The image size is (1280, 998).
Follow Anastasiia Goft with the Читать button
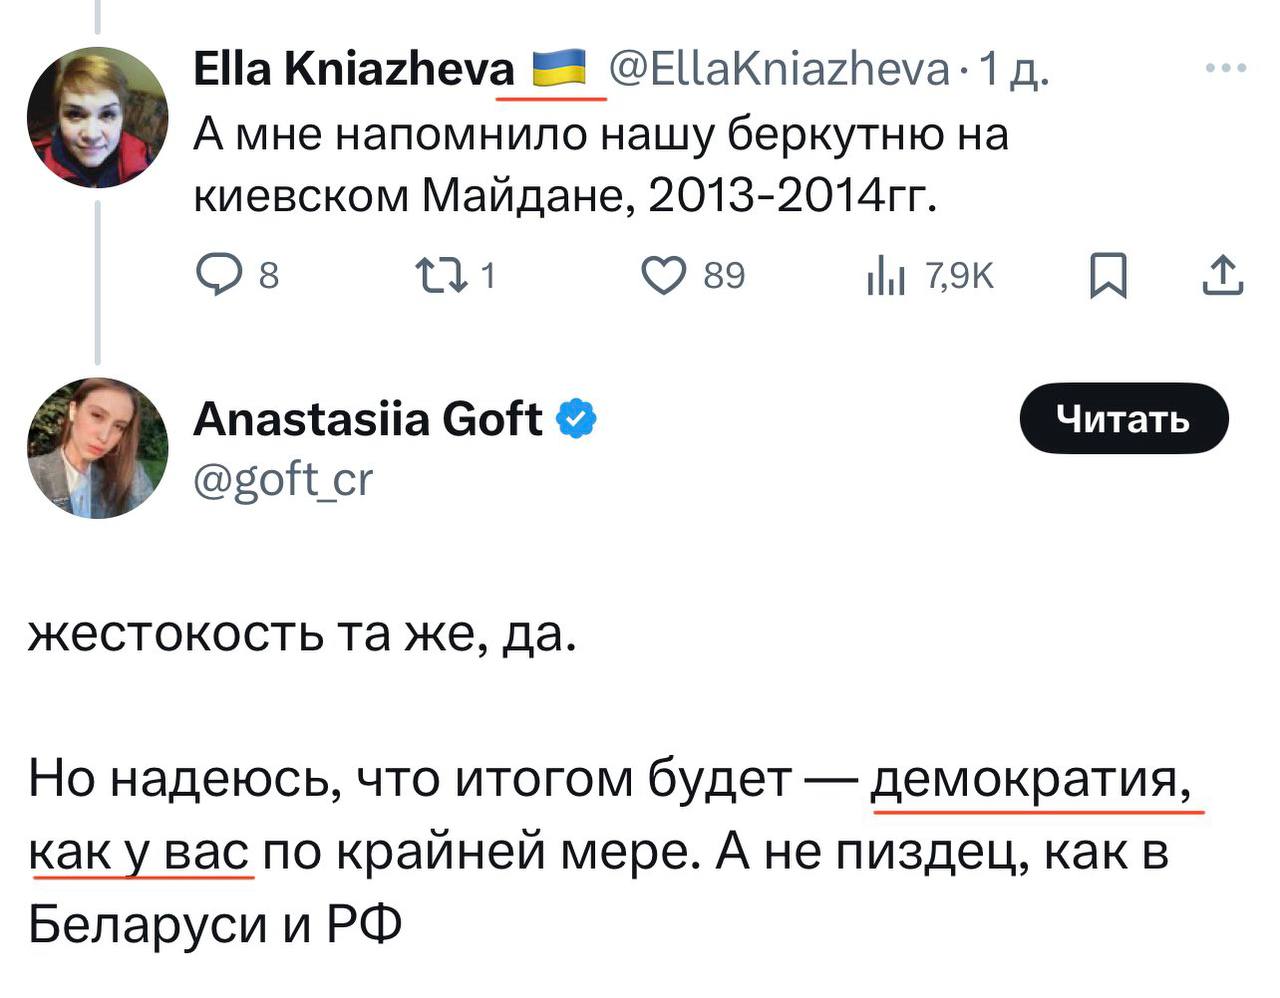tap(1124, 419)
